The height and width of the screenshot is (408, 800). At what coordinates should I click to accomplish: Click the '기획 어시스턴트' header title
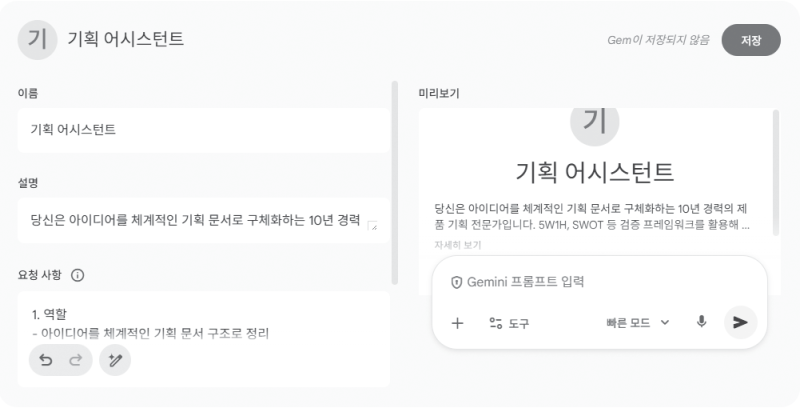126,39
